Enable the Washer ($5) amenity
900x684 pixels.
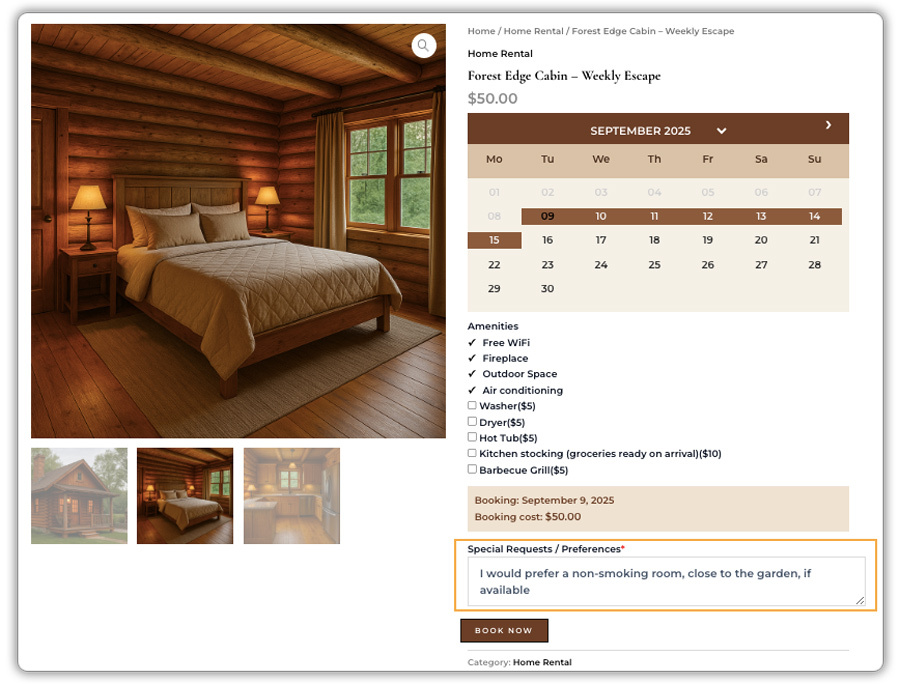click(x=471, y=404)
